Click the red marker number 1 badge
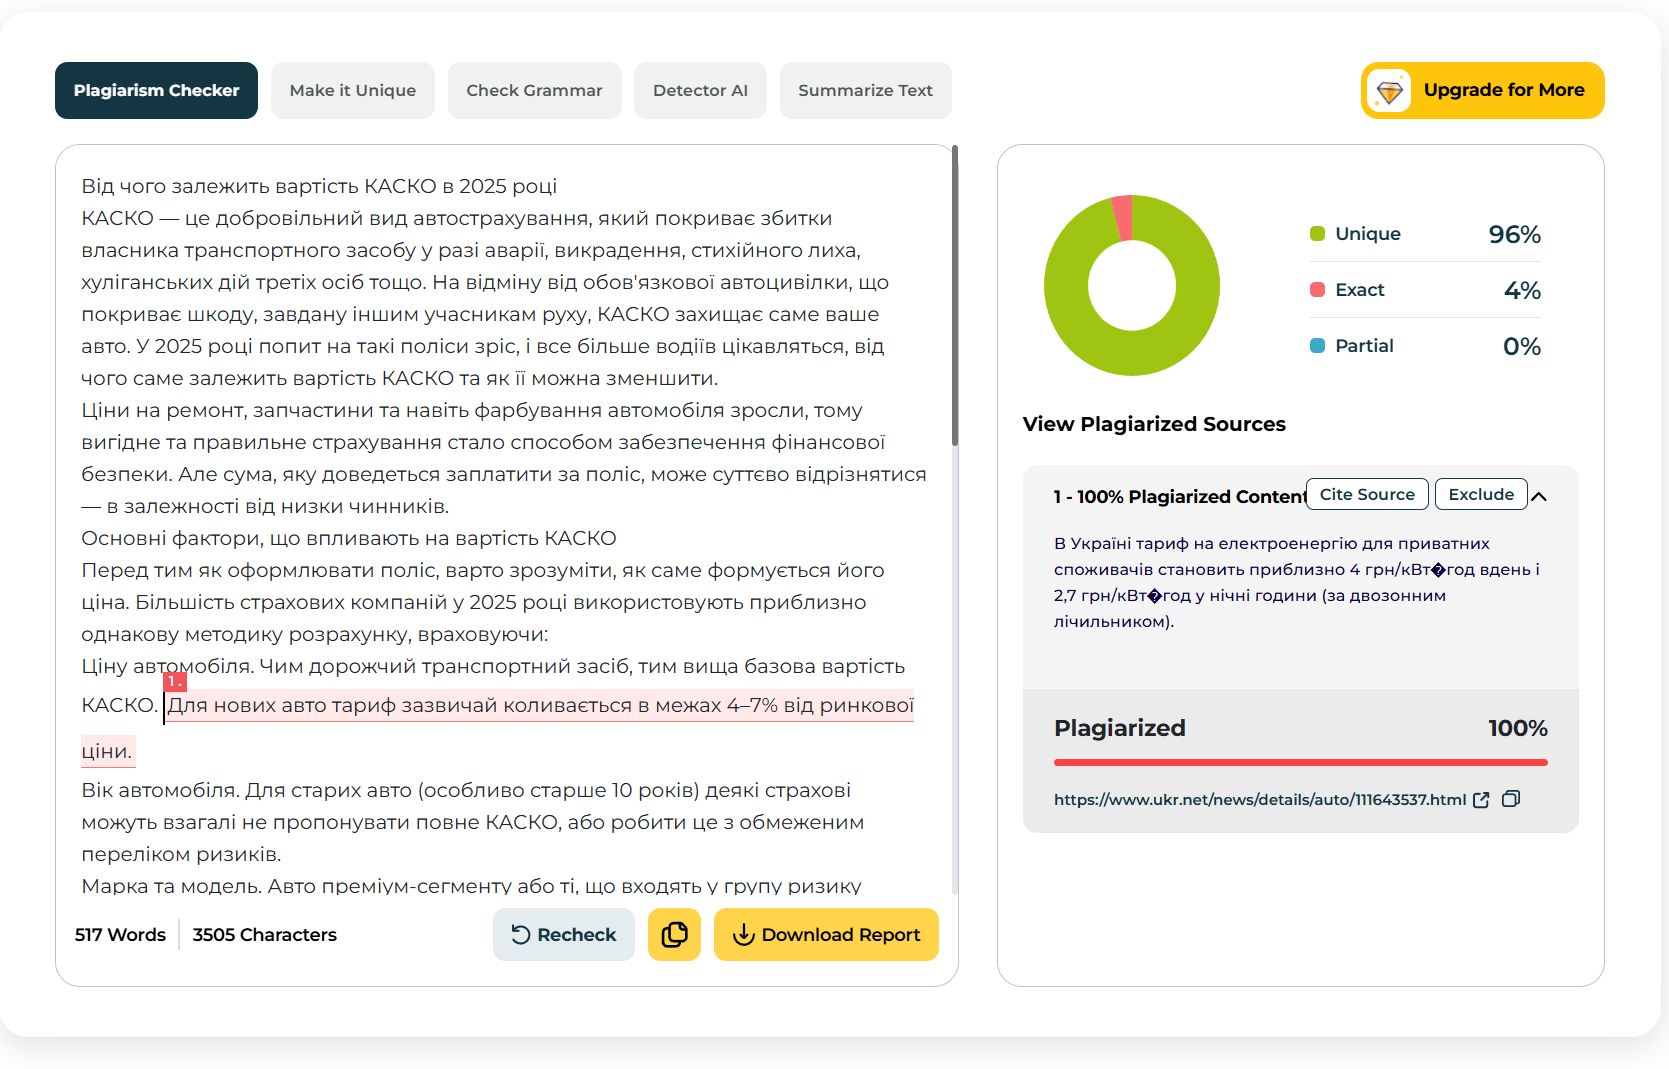This screenshot has height=1069, width=1669. click(175, 681)
